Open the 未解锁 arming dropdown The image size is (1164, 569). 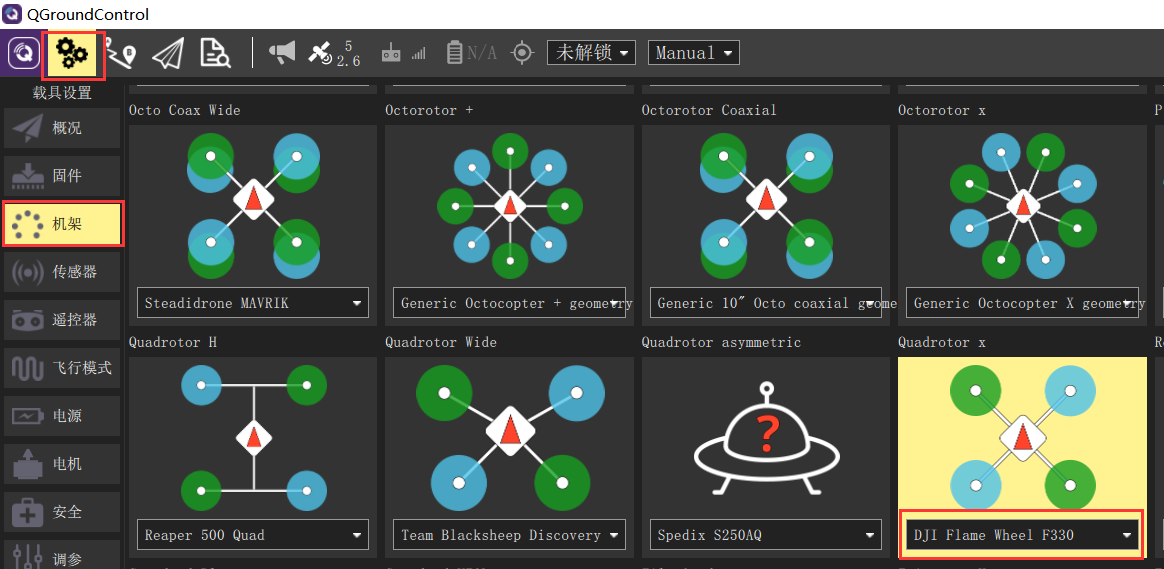(592, 53)
